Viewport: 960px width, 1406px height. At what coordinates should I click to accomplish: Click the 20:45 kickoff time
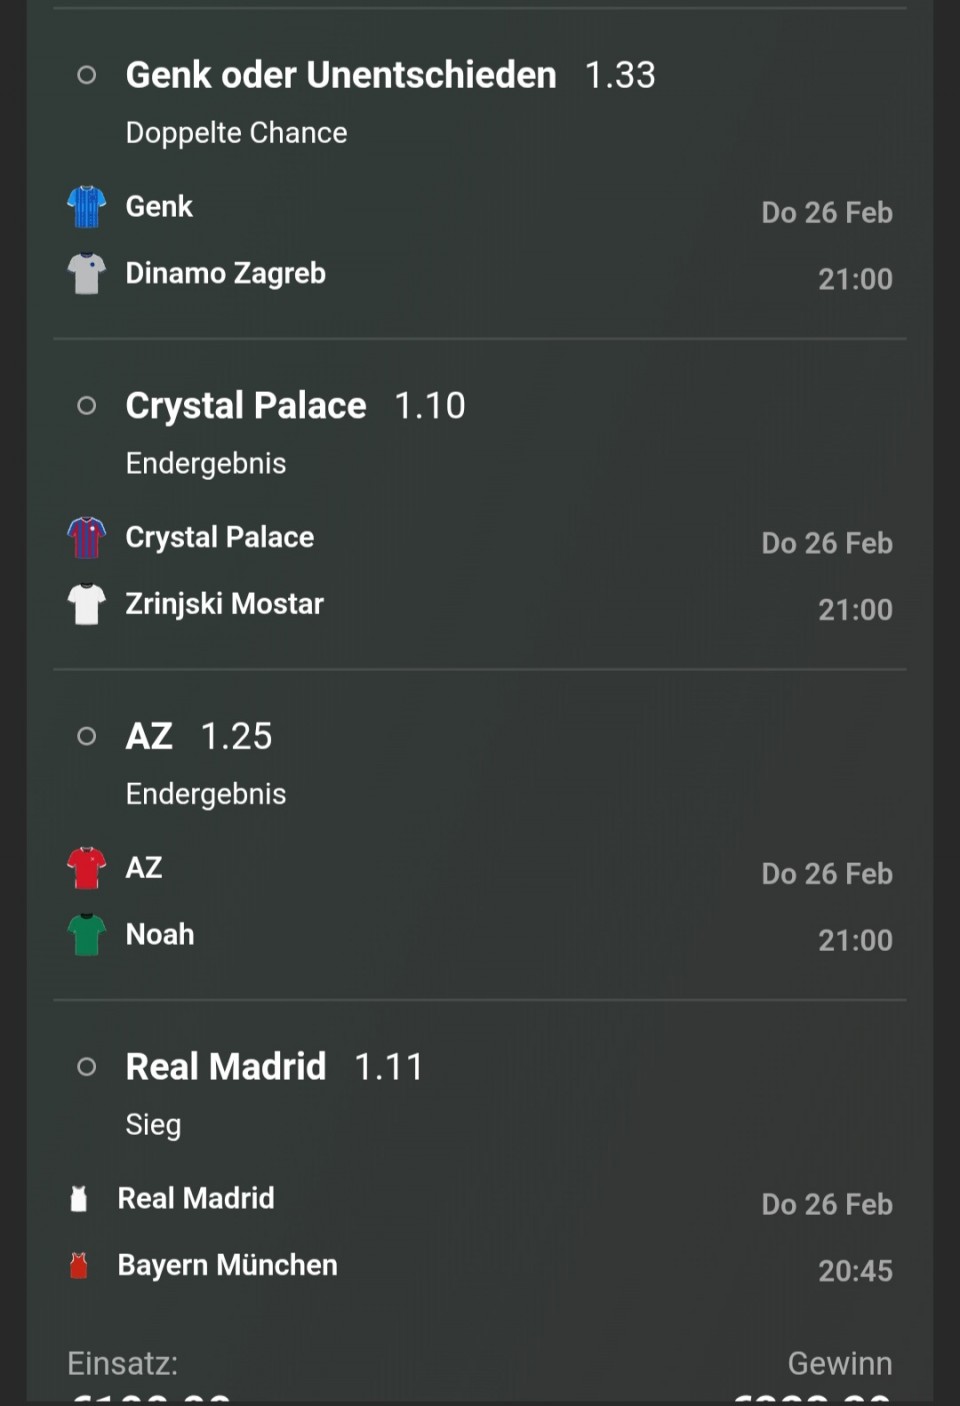(855, 1271)
